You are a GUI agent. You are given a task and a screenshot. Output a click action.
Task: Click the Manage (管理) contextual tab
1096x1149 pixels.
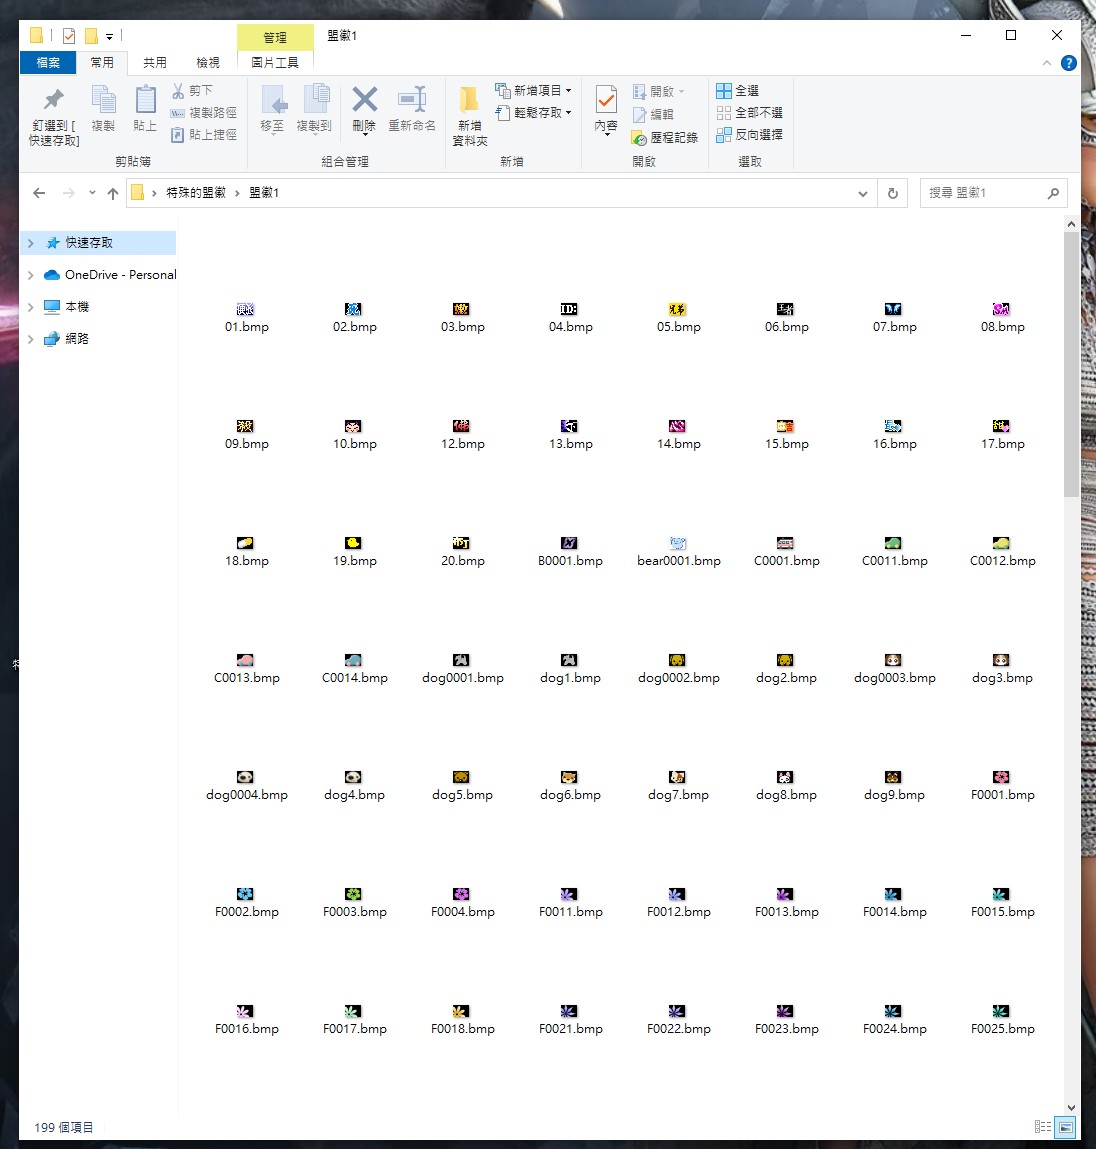(x=275, y=37)
